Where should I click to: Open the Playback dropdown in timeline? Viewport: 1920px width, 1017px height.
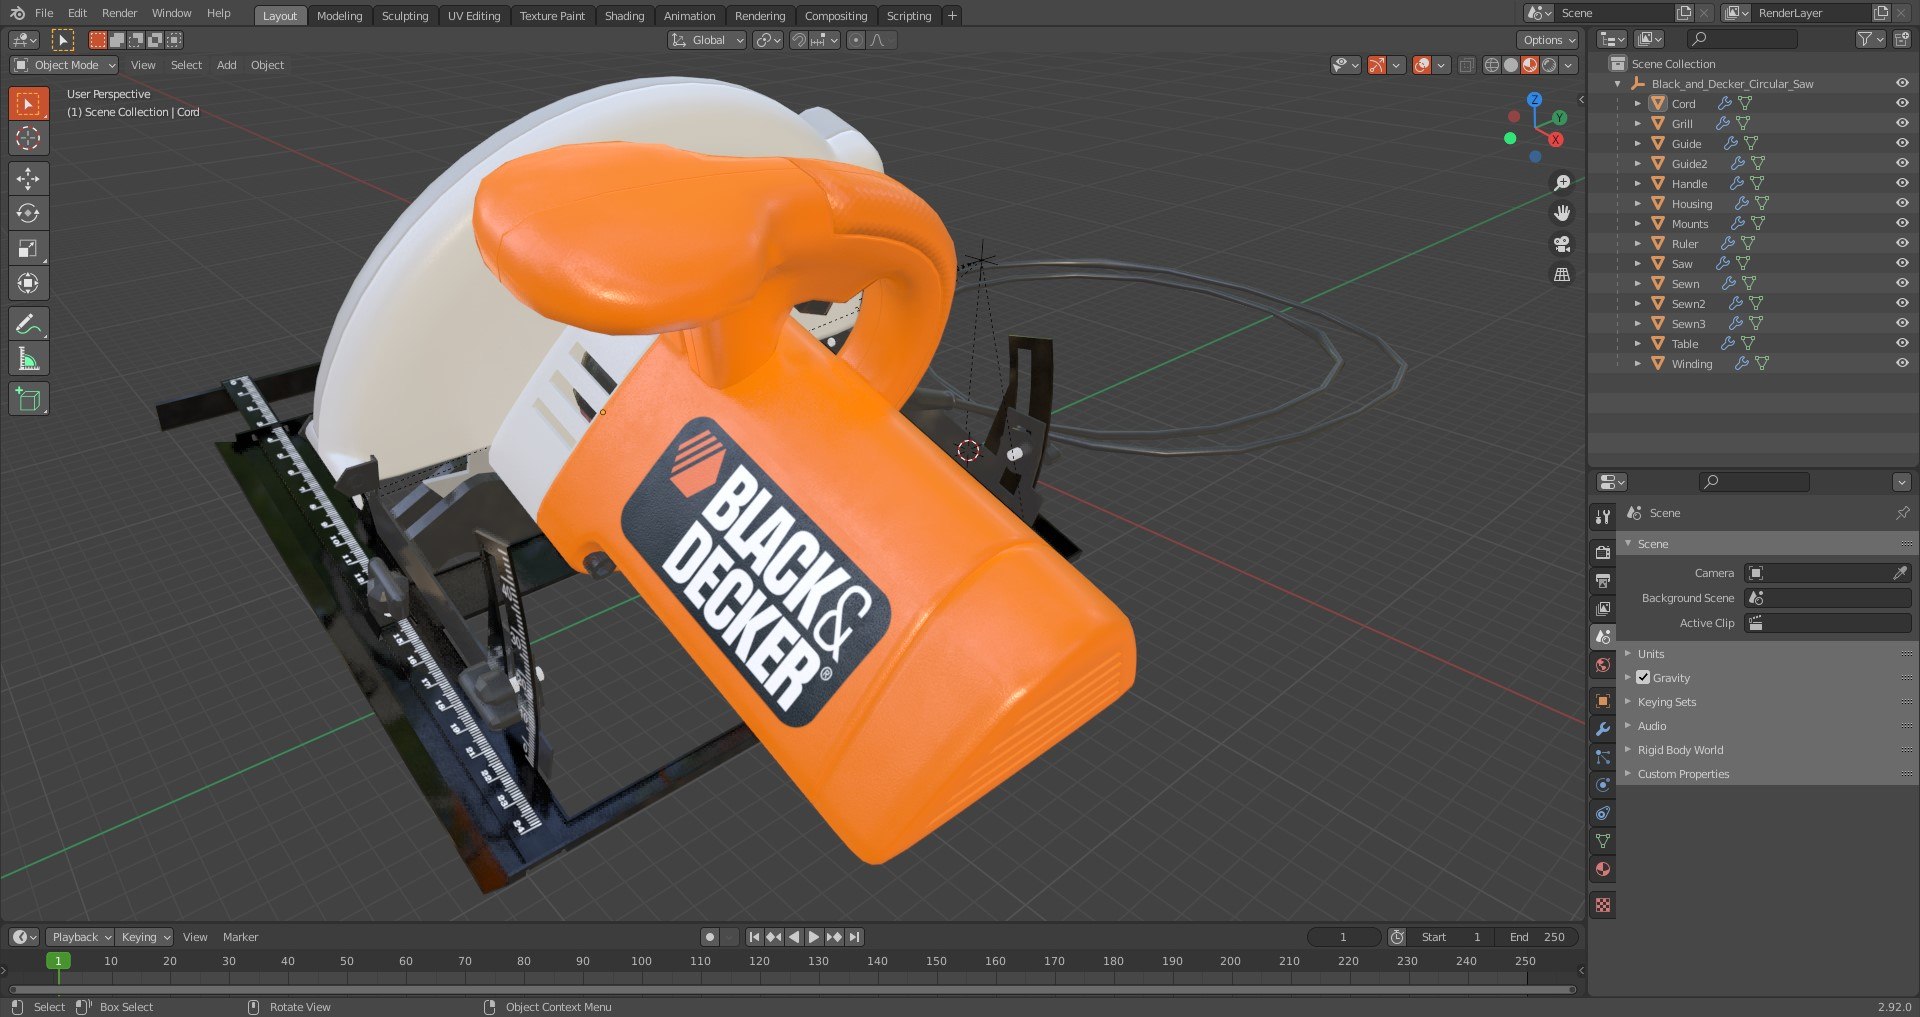tap(80, 937)
